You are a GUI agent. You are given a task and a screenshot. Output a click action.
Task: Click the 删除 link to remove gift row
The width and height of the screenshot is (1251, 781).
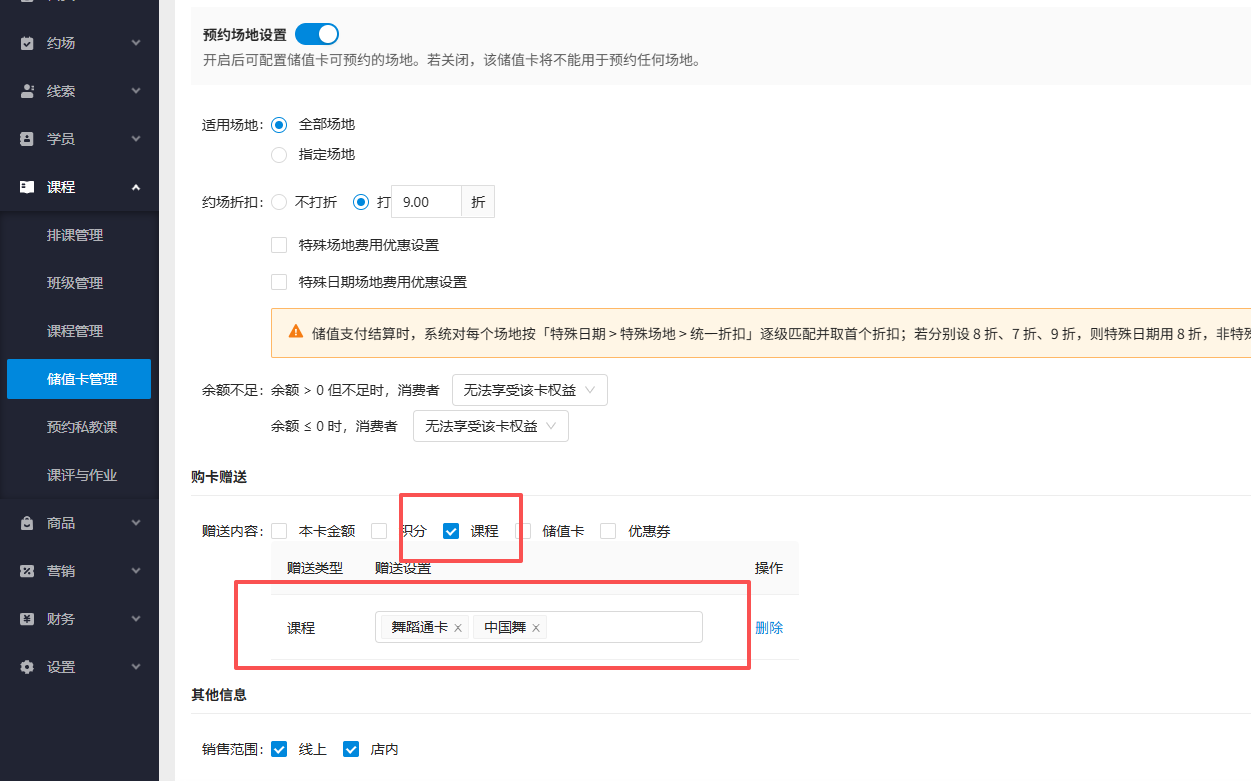[769, 626]
